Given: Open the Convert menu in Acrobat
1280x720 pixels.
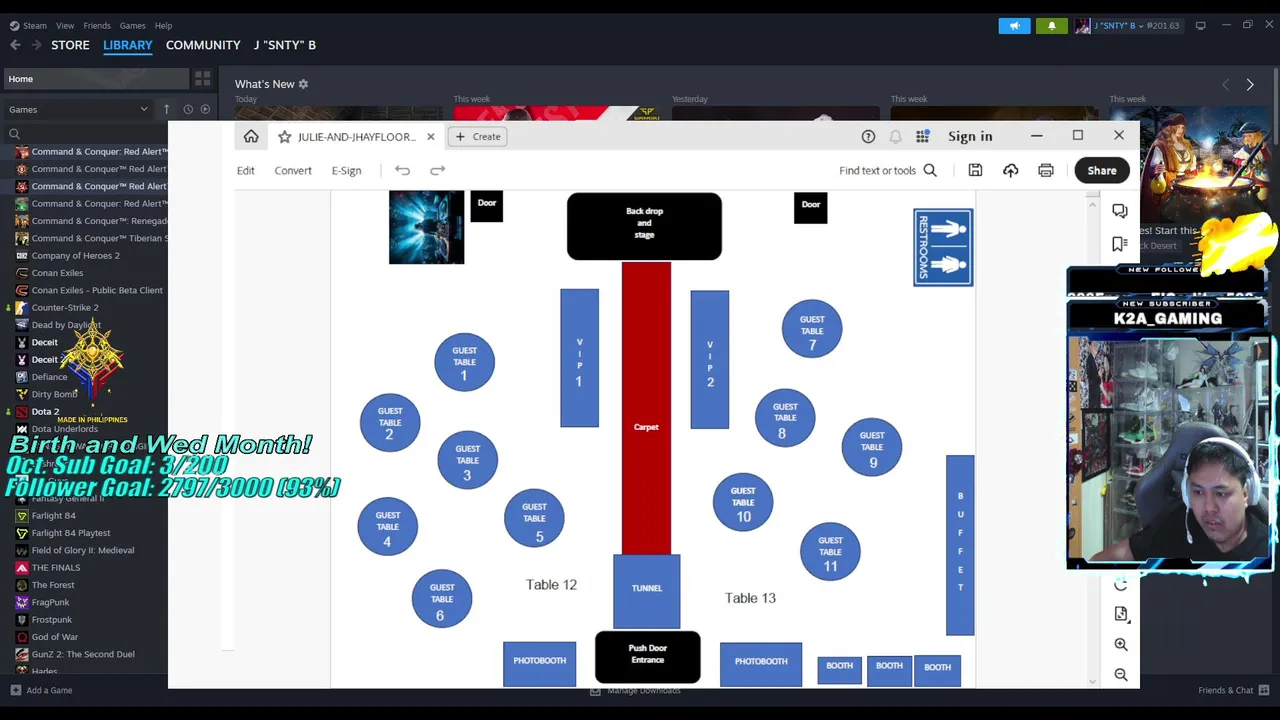Looking at the screenshot, I should (x=293, y=170).
